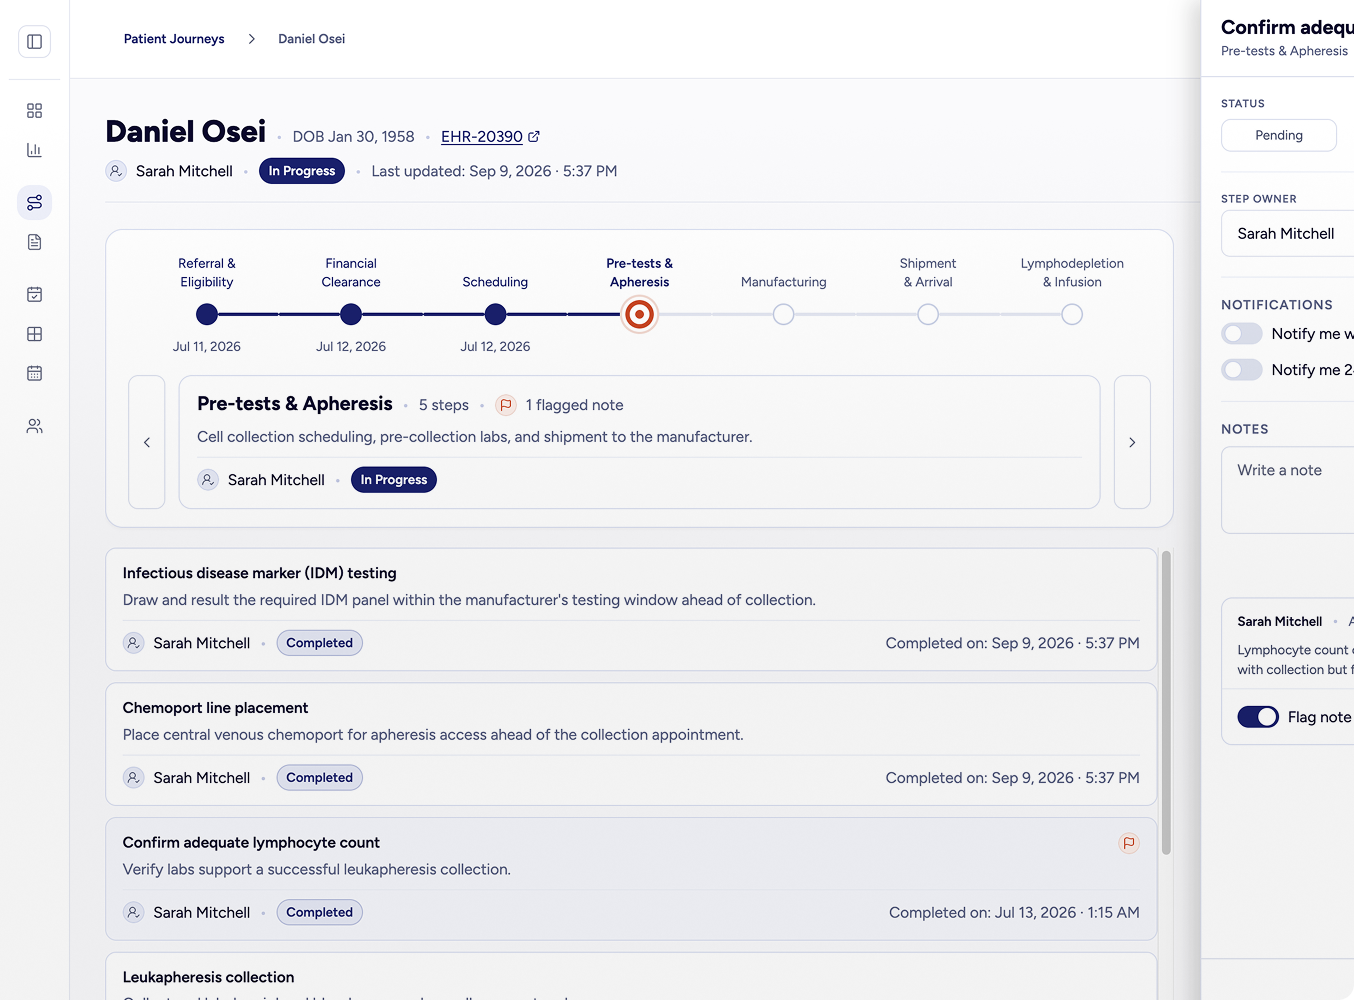Click the avatar icon in Pre-tests & Apheresis stage card

coord(208,480)
